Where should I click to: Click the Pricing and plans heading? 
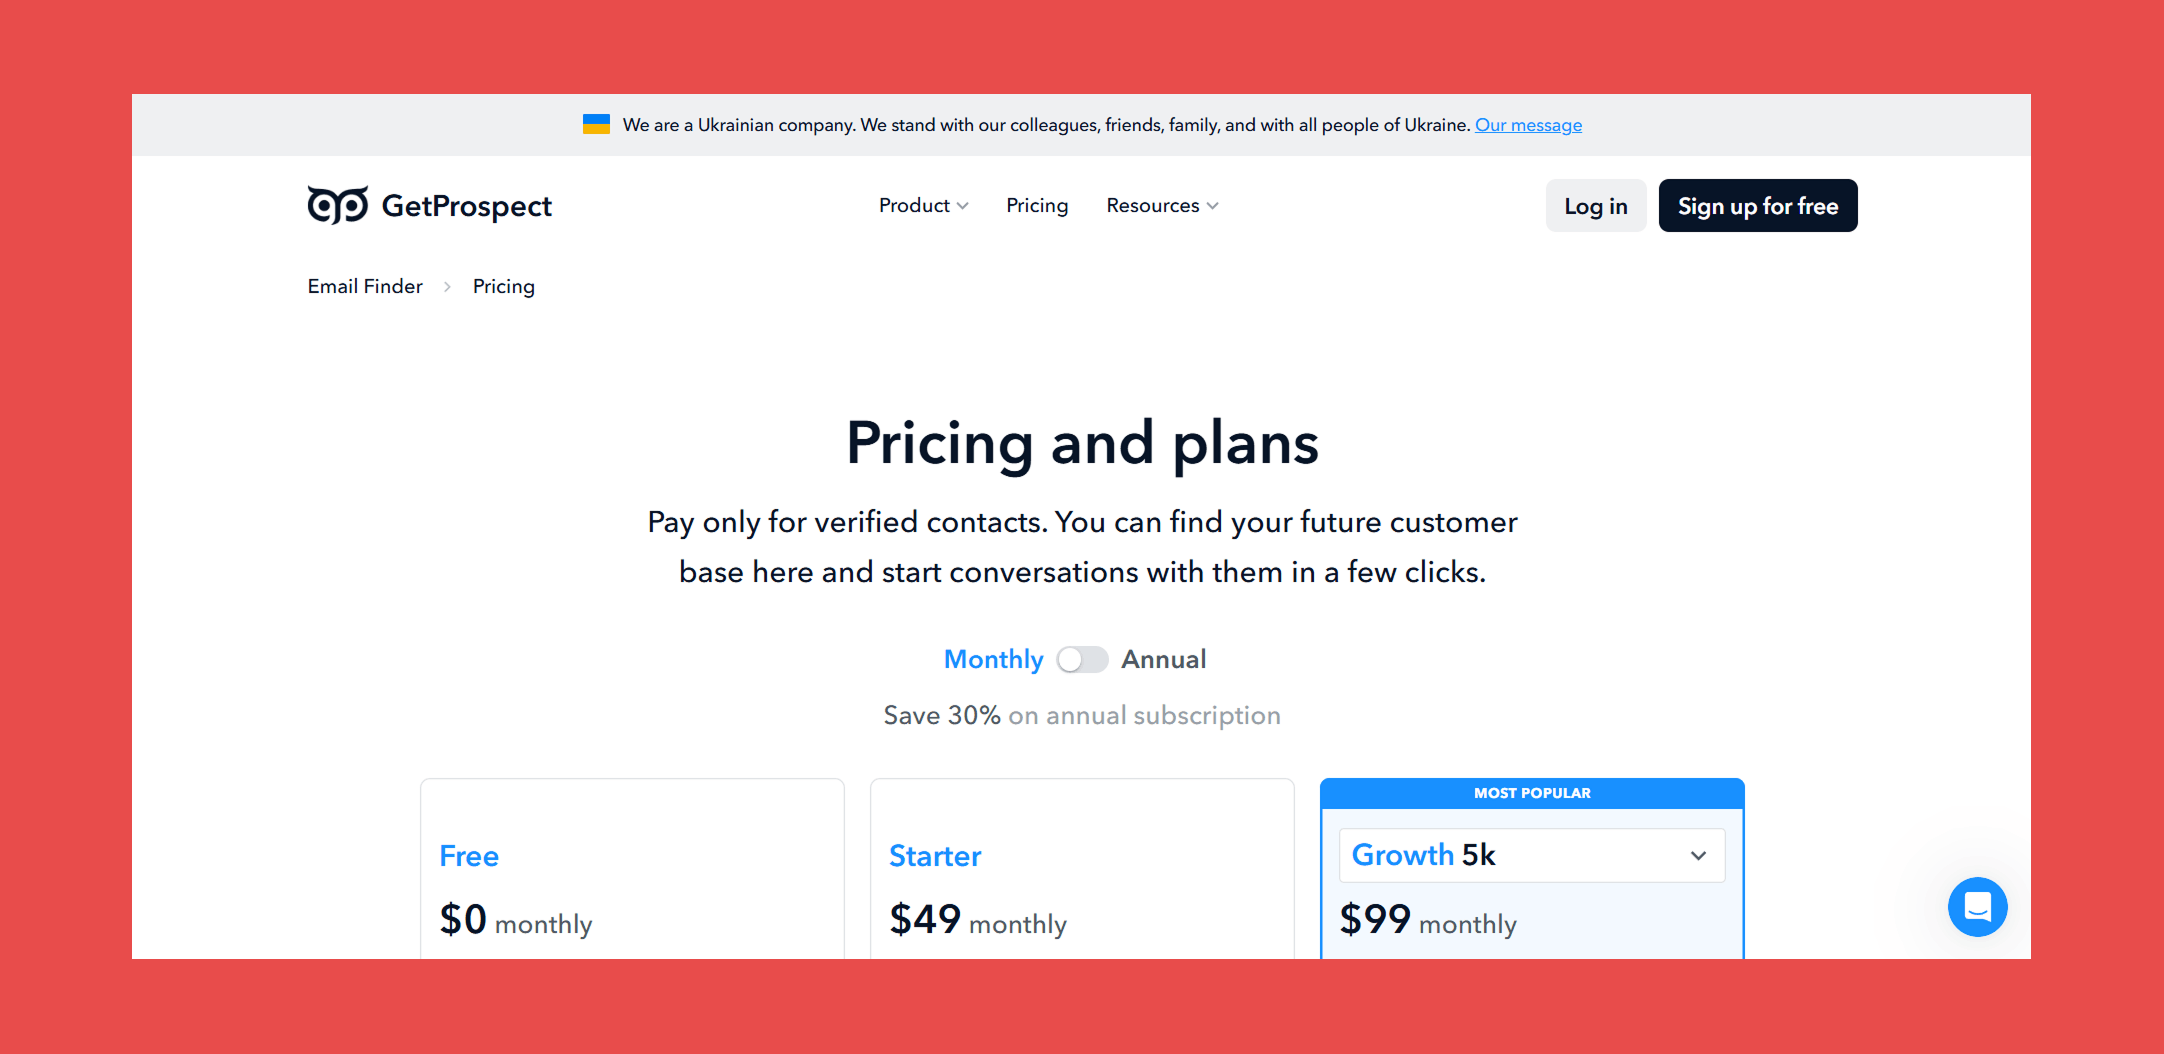coord(1082,443)
